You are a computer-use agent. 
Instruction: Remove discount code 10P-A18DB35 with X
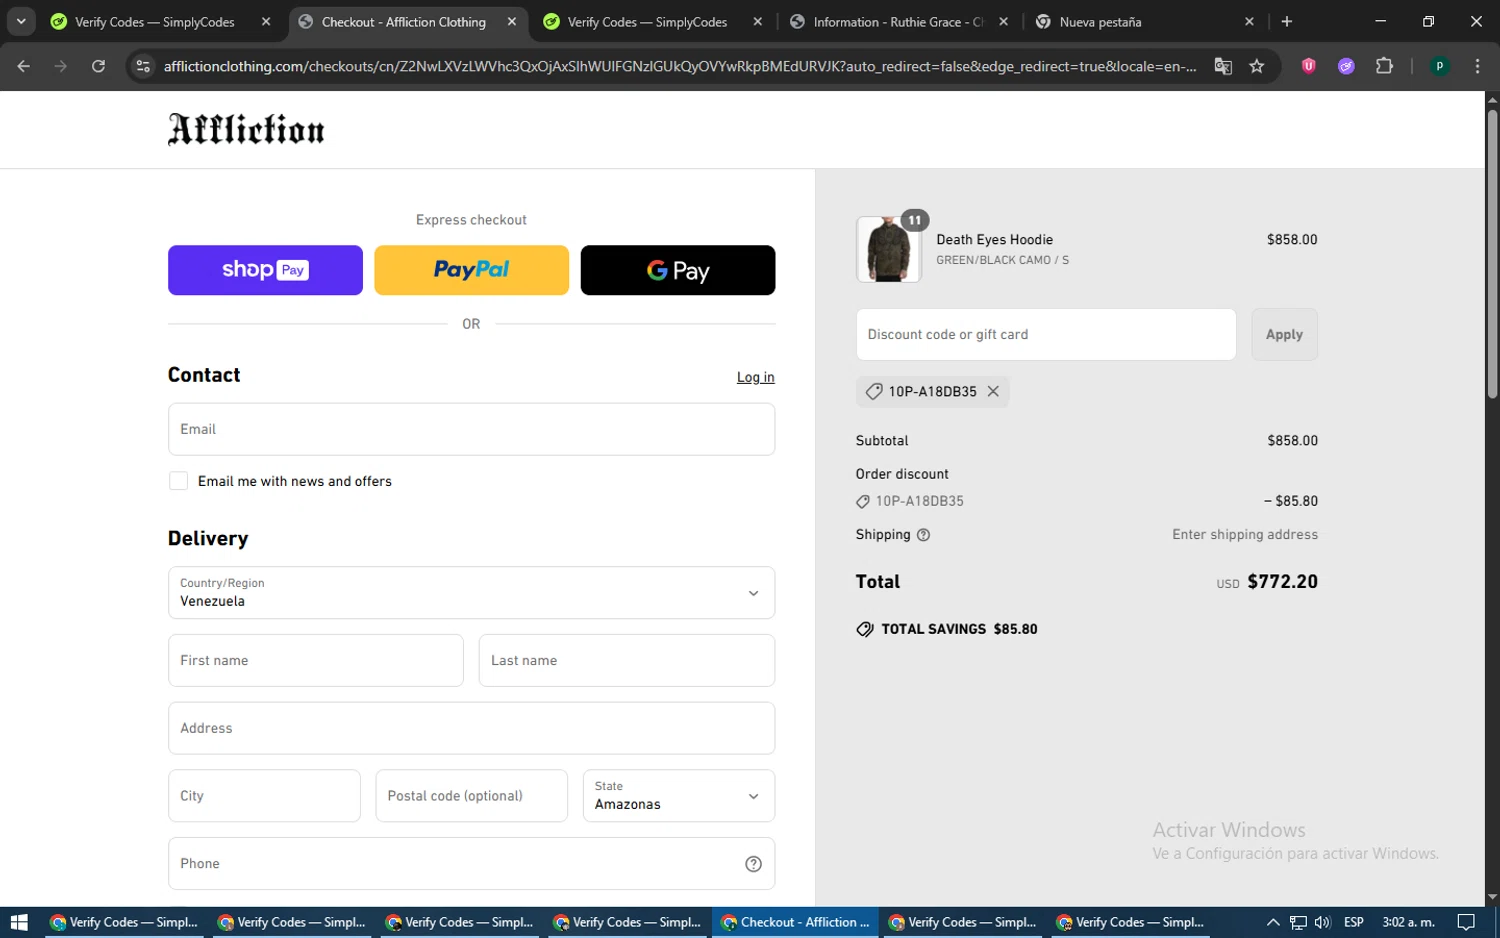[x=993, y=391]
